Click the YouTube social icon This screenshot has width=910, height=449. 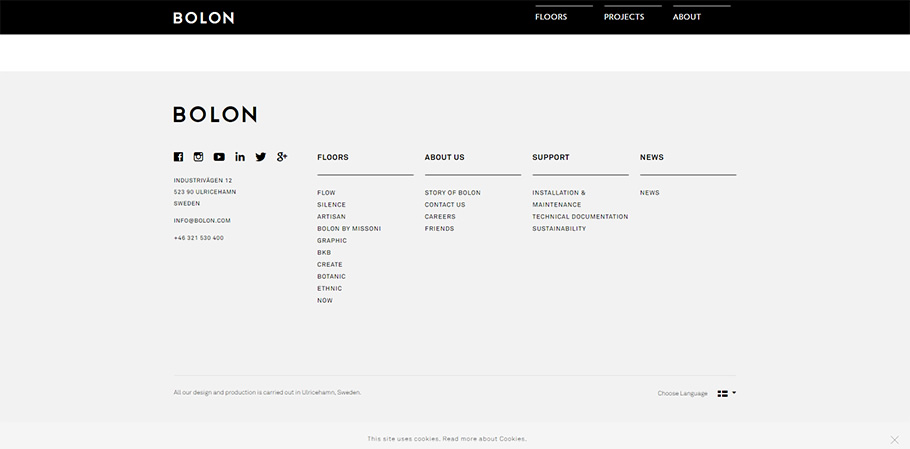tap(219, 157)
